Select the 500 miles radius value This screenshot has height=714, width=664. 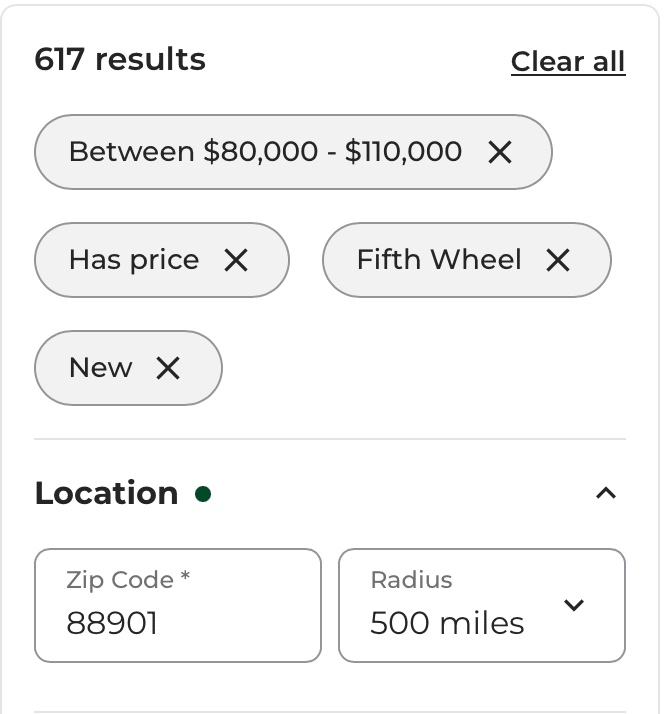(x=447, y=624)
